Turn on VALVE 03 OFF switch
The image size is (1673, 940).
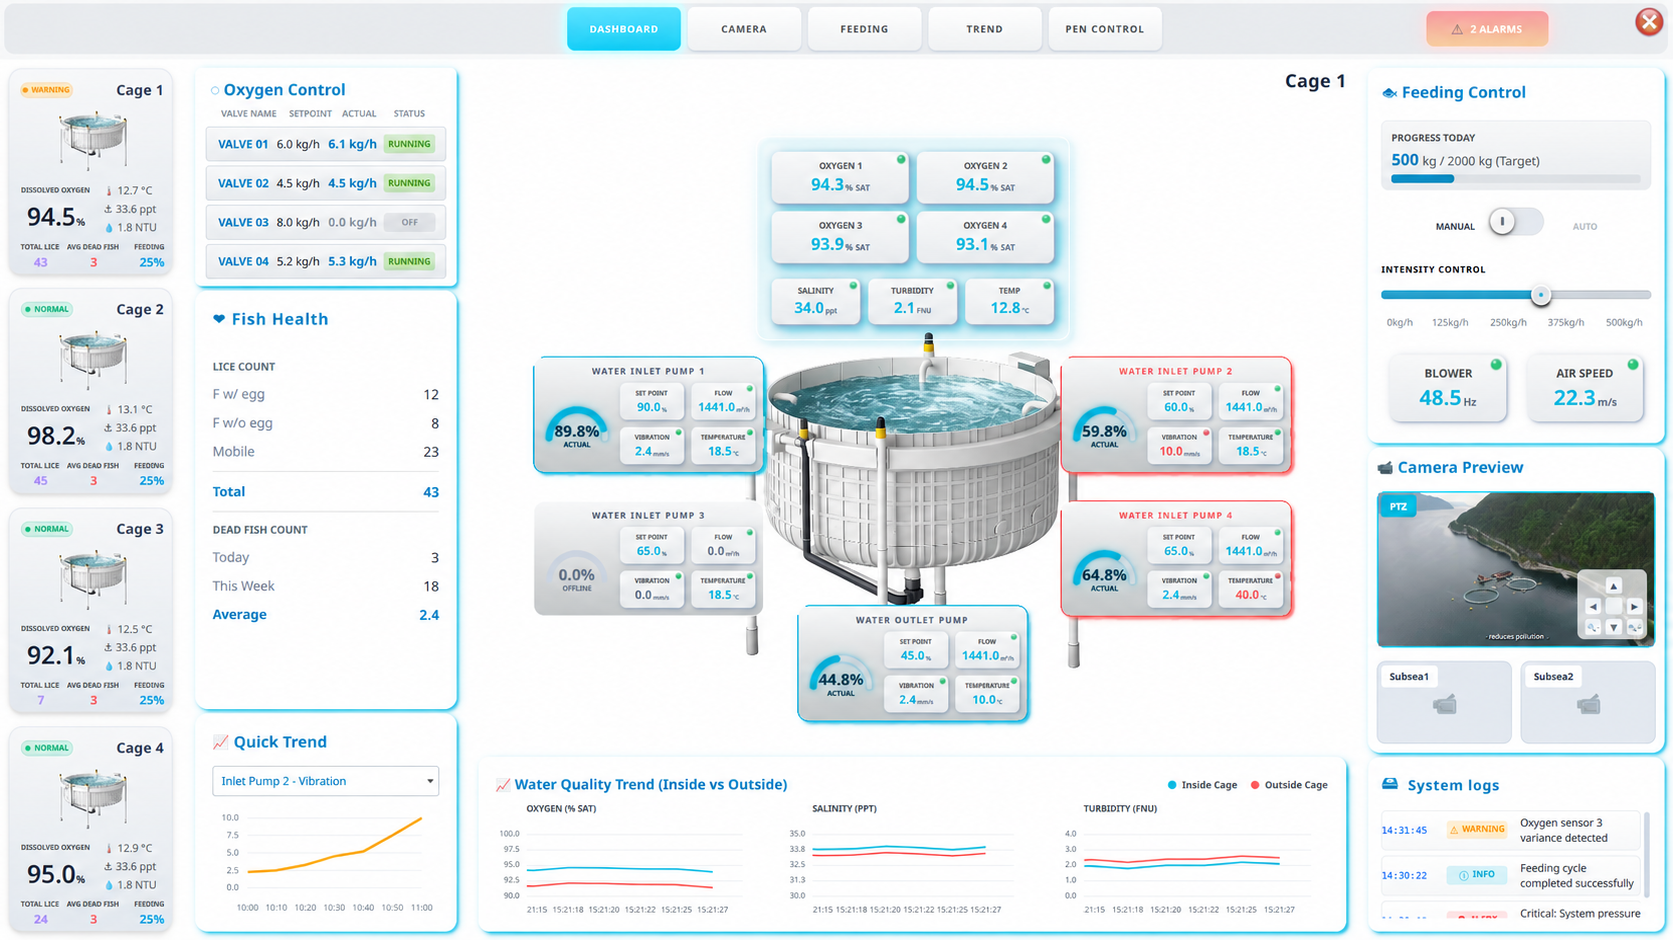point(409,222)
